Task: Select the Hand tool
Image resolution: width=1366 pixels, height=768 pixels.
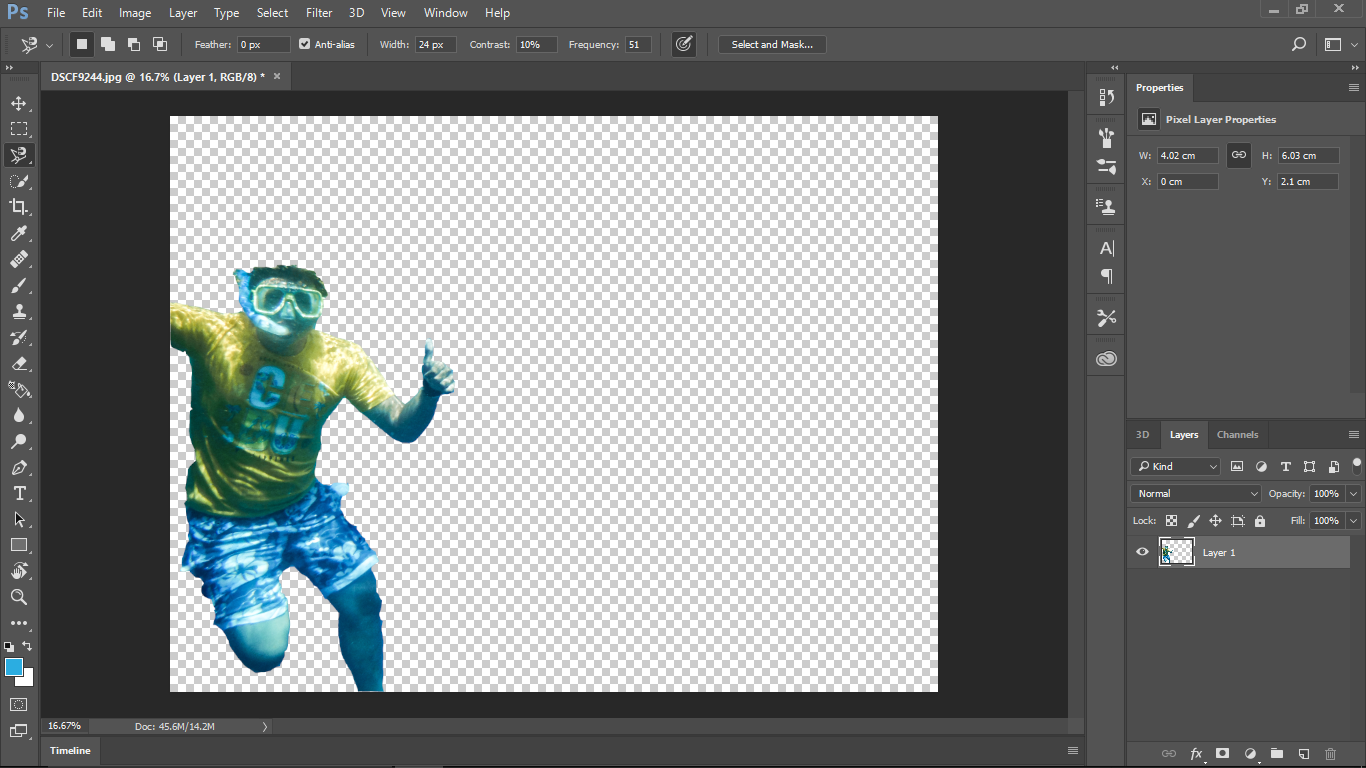Action: coord(19,571)
